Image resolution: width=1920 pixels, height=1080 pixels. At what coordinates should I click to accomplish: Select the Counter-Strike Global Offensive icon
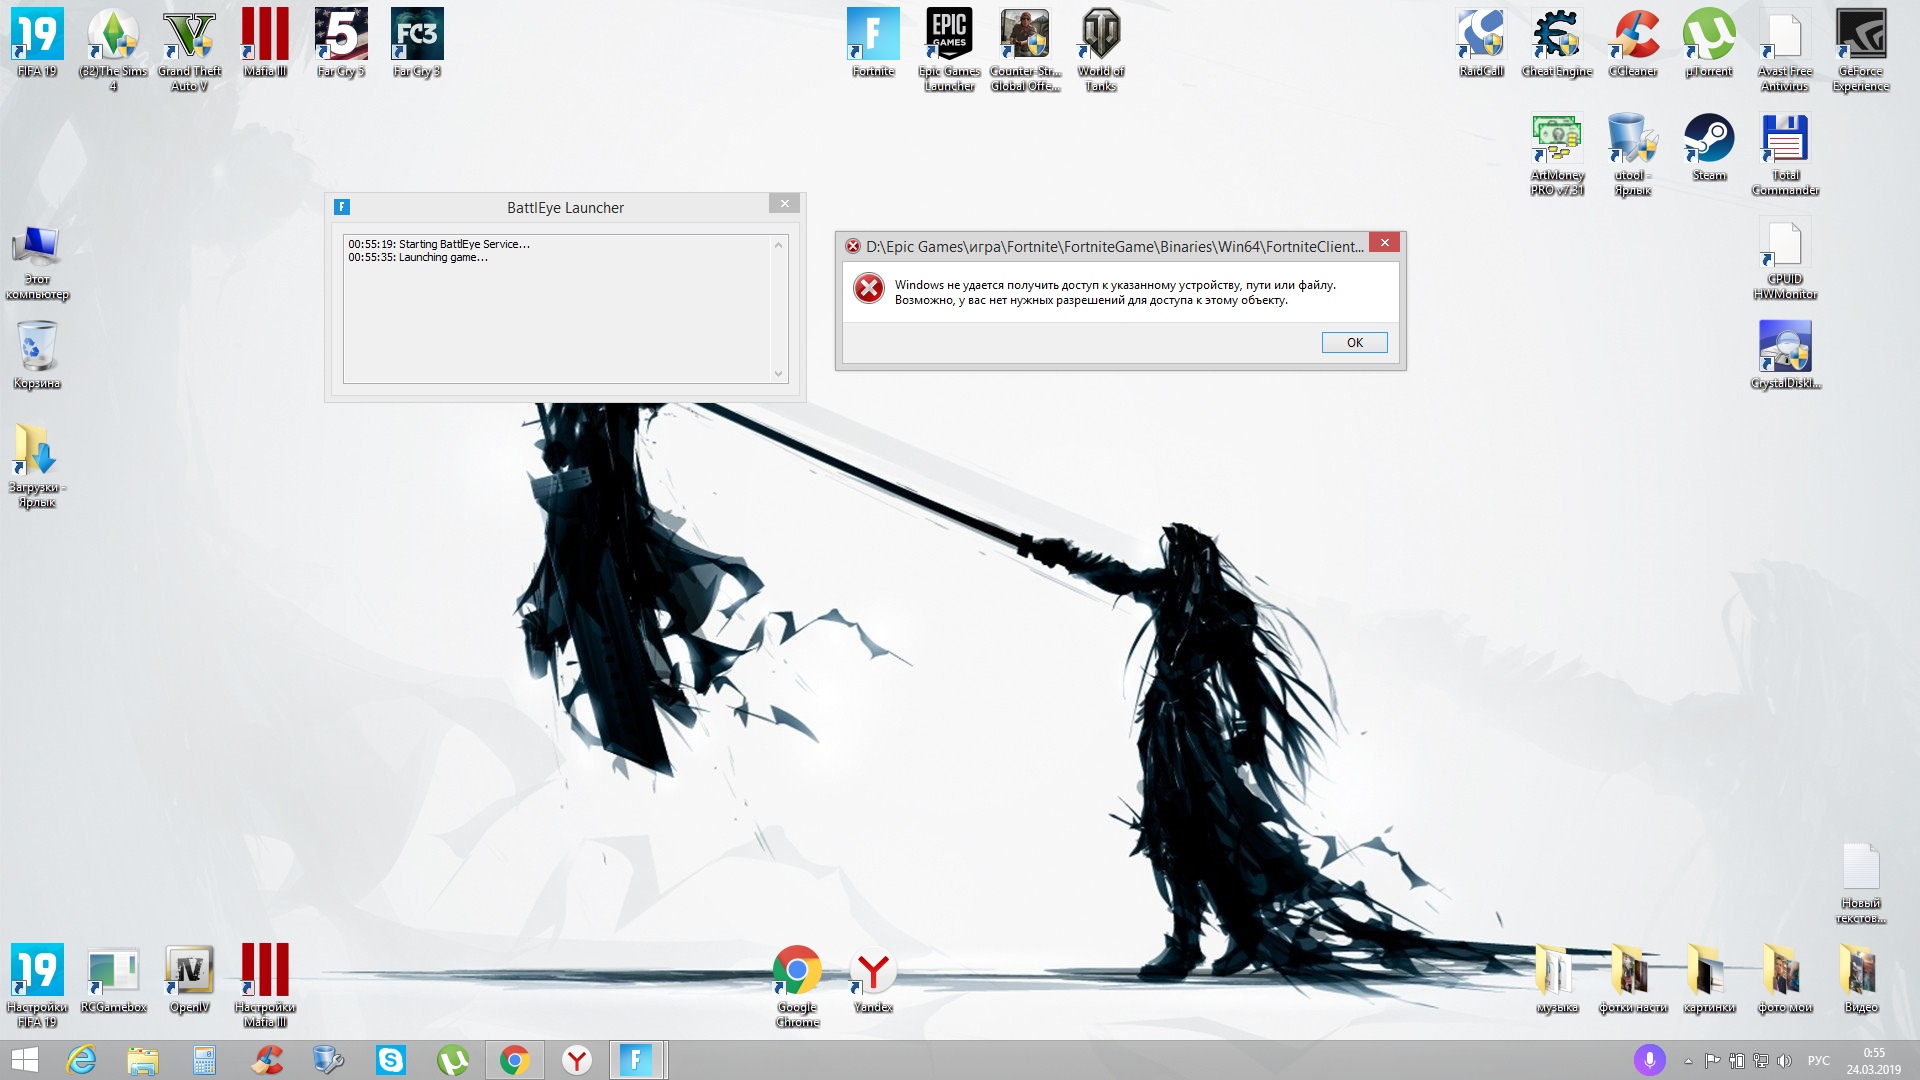tap(1025, 50)
